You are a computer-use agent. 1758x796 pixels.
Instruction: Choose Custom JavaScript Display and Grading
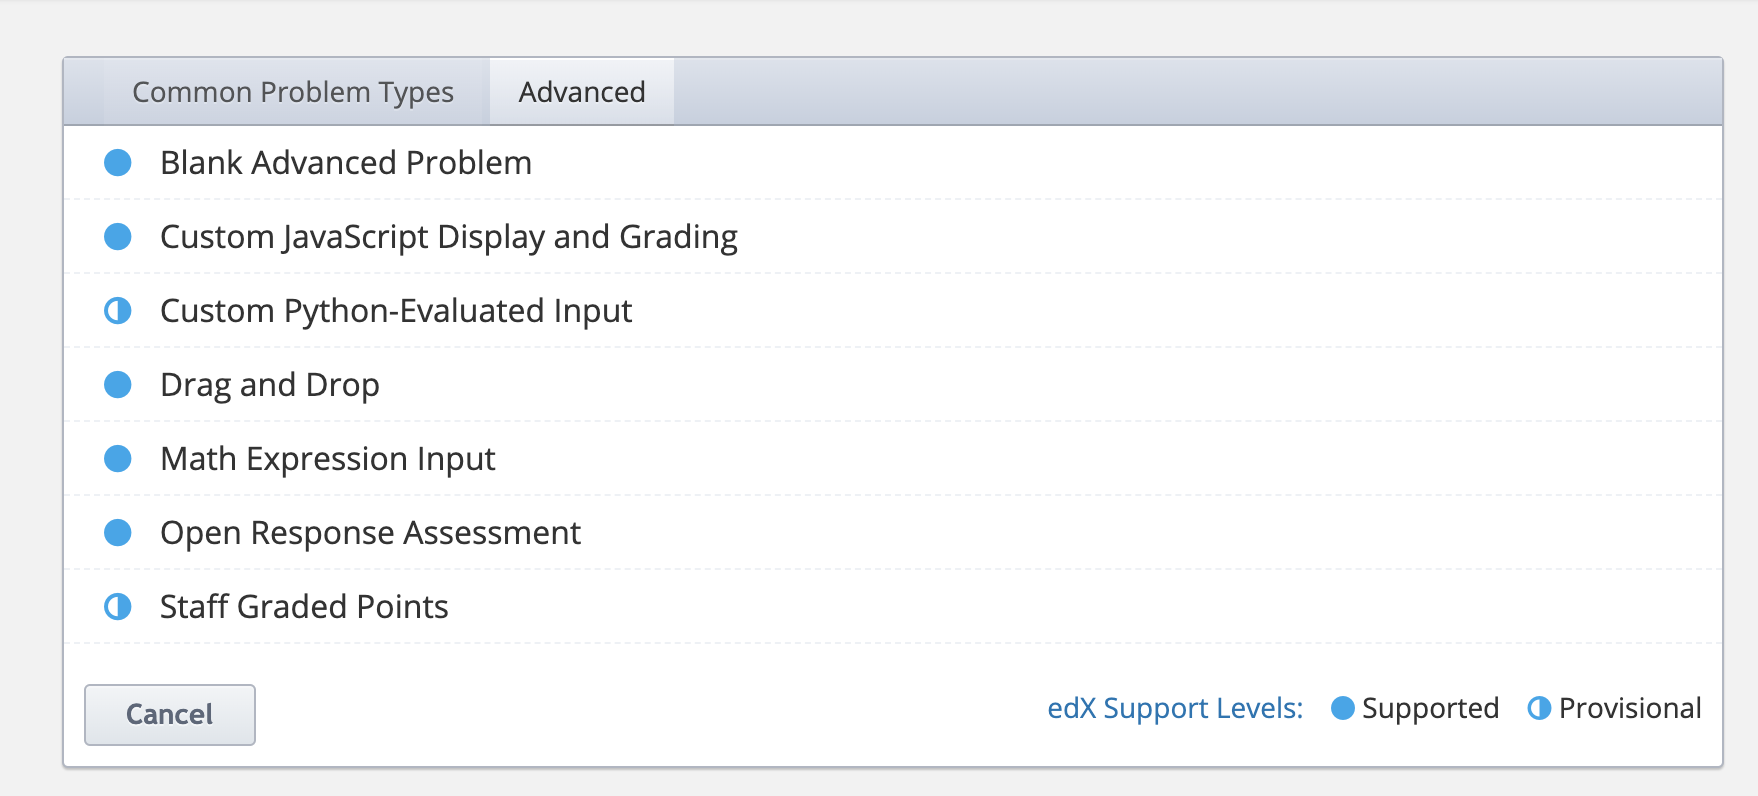[x=892, y=237]
